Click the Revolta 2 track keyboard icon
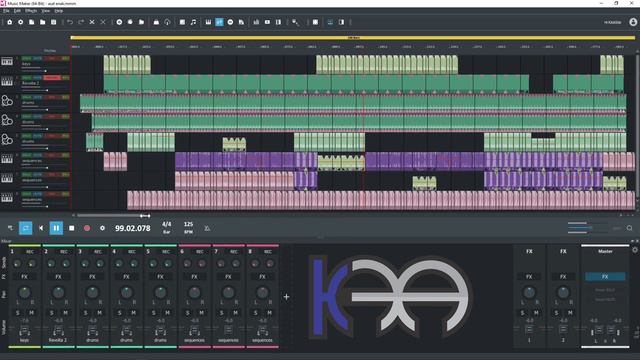The image size is (640, 360). click(7, 81)
